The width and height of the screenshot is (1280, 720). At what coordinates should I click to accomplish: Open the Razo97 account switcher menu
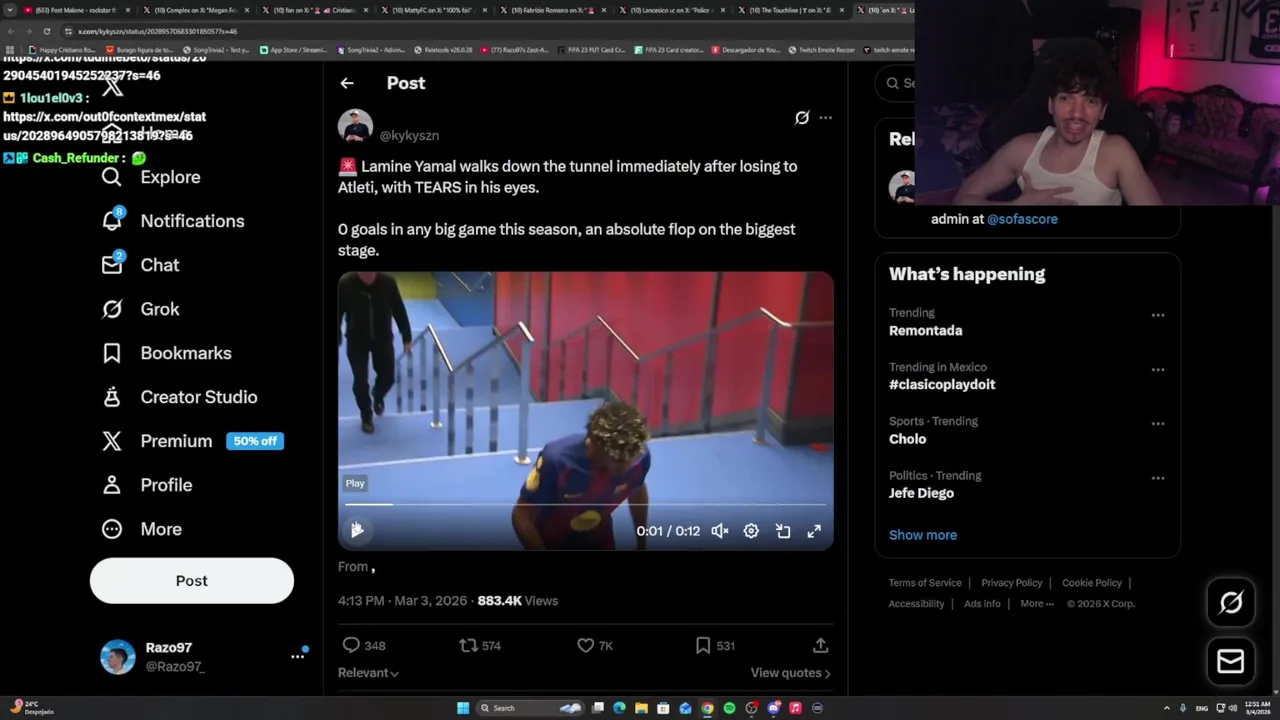pyautogui.click(x=298, y=657)
